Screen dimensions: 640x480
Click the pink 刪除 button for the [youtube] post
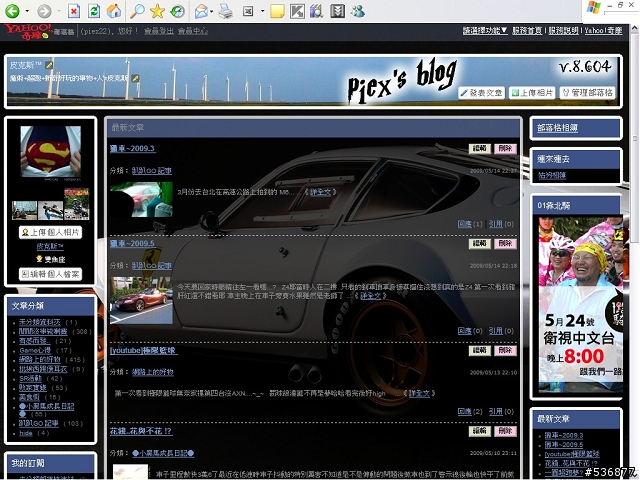[505, 351]
